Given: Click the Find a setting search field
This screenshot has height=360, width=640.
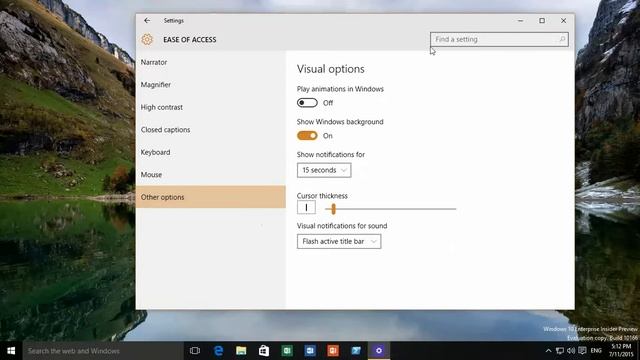Looking at the screenshot, I should pyautogui.click(x=499, y=40).
